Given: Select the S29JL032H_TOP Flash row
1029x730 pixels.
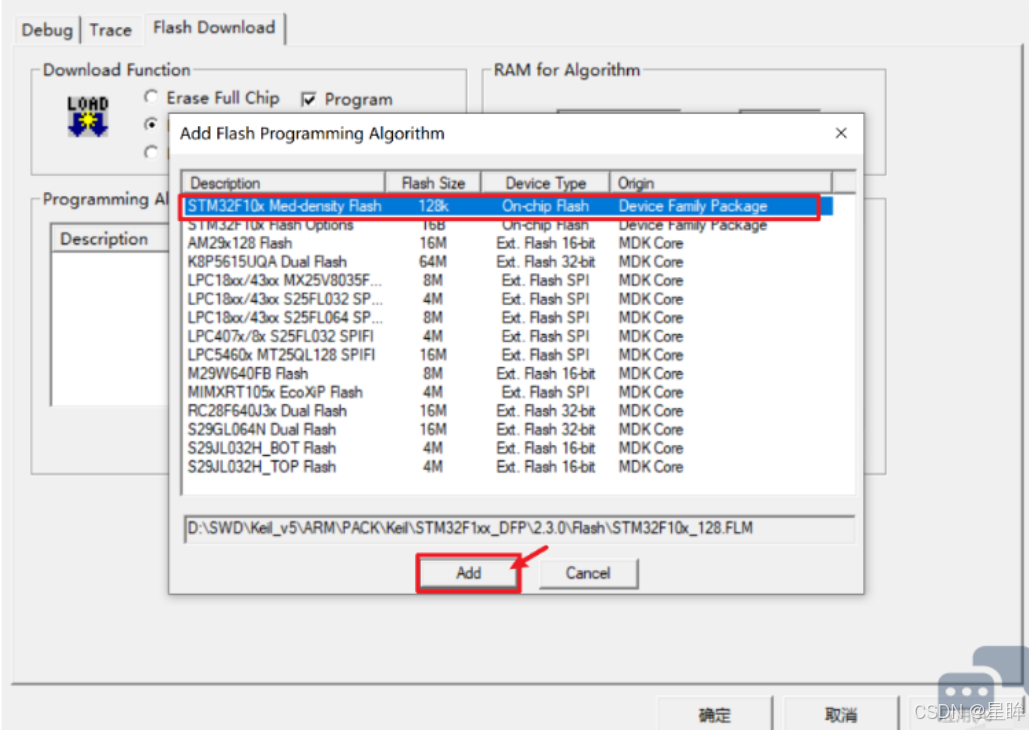Looking at the screenshot, I should (x=509, y=467).
